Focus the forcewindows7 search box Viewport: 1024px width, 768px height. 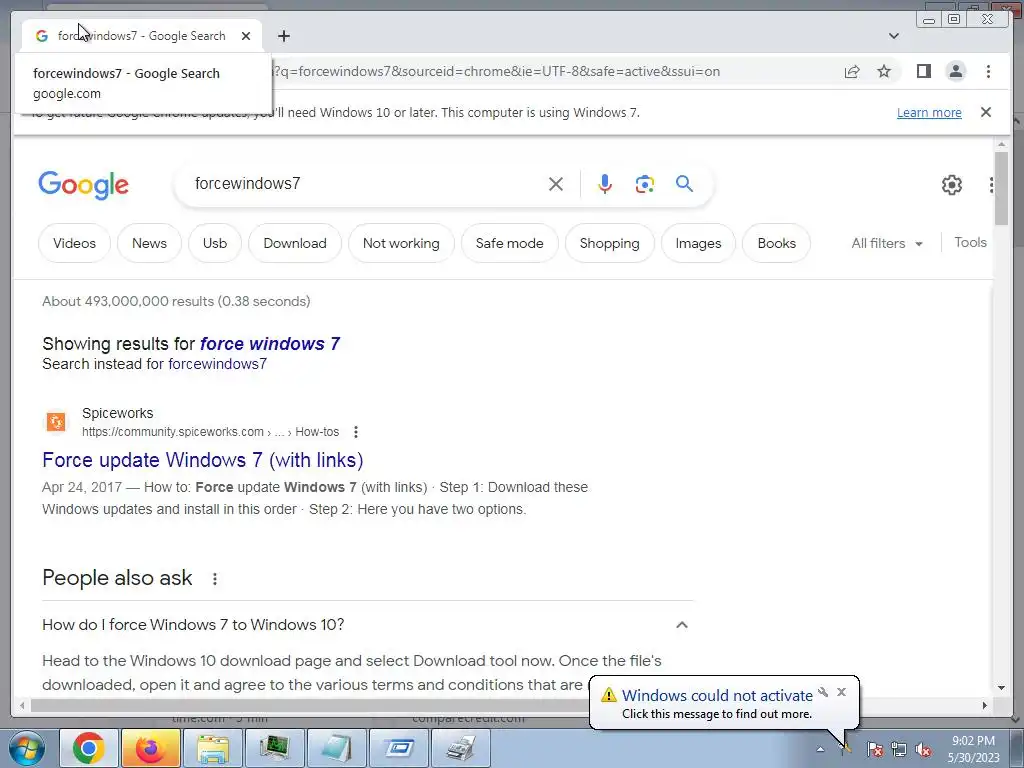[x=366, y=184]
